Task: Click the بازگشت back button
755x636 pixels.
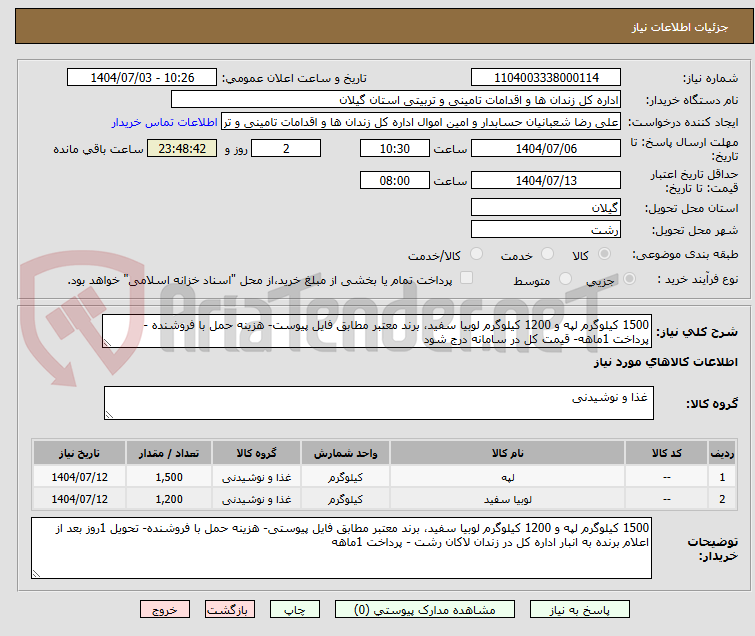Action: coord(230,610)
